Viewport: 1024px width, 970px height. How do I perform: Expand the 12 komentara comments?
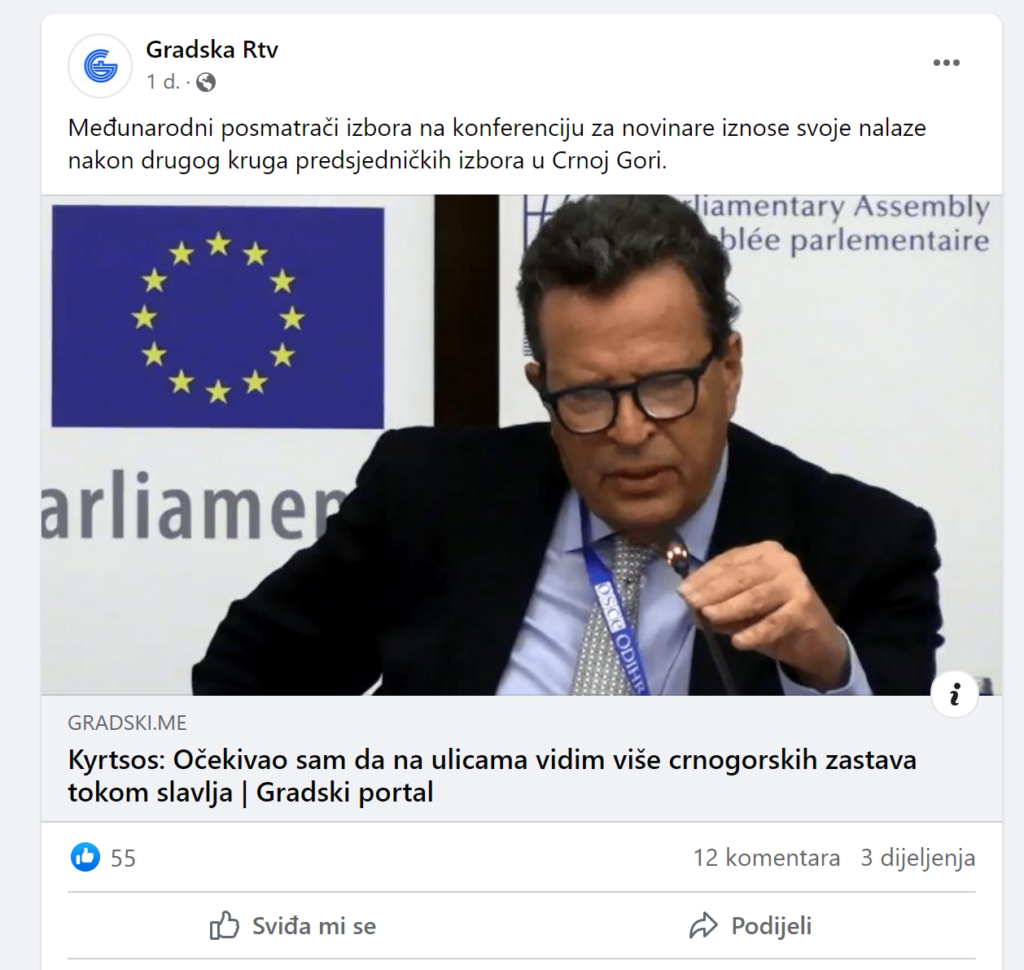coord(767,858)
